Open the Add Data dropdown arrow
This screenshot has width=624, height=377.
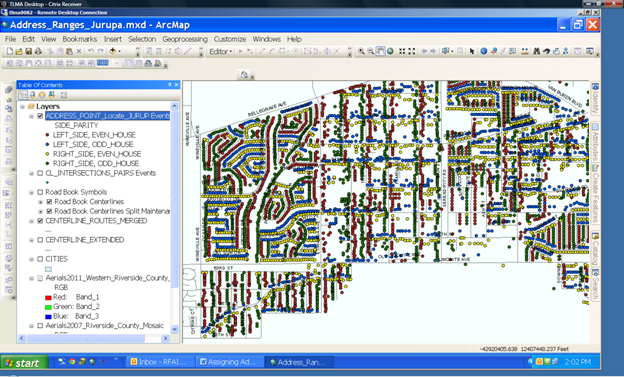(119, 51)
